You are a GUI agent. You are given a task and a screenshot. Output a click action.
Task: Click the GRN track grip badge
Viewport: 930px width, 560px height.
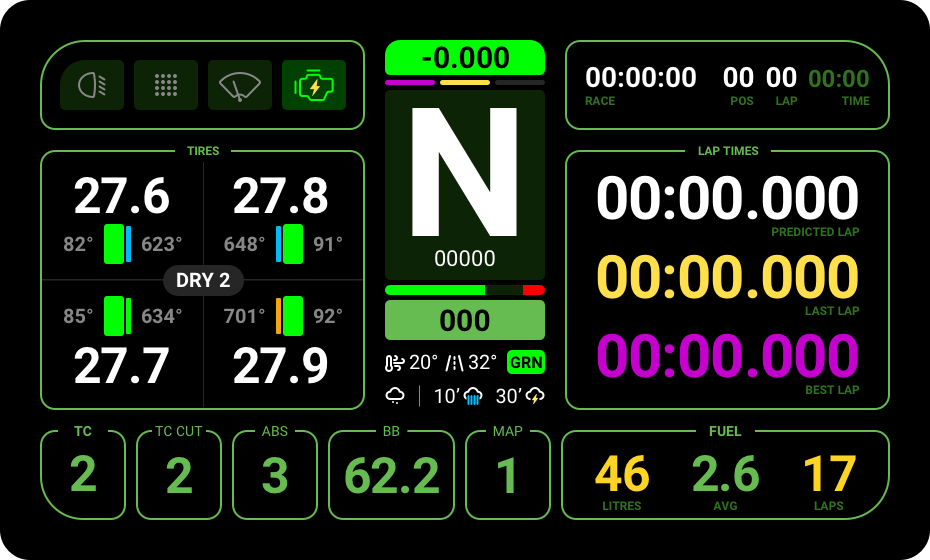click(x=525, y=362)
